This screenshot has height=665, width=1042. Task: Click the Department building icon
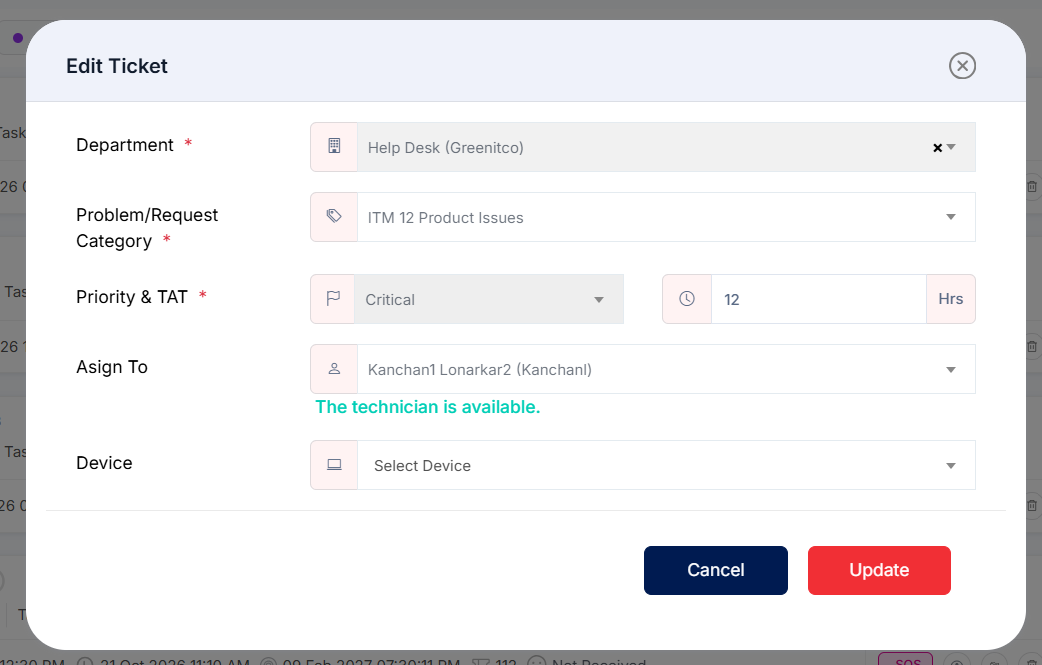click(334, 147)
